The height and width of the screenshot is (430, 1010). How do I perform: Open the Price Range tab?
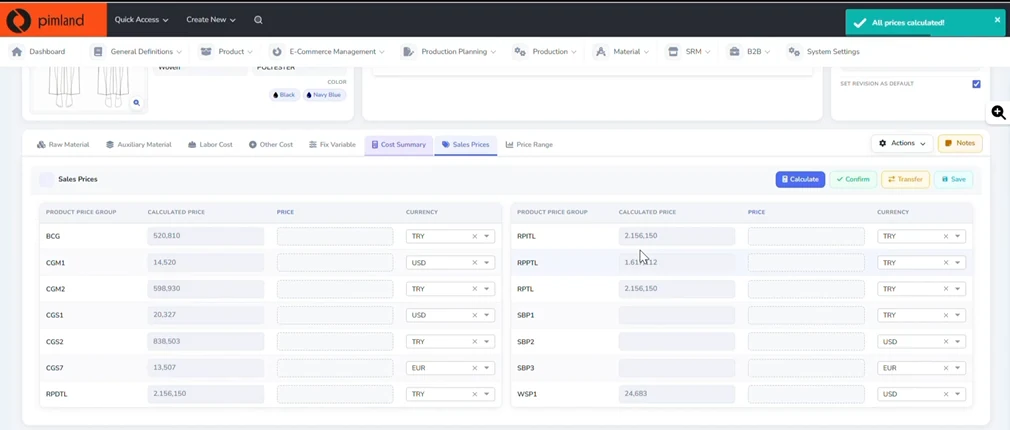click(529, 145)
